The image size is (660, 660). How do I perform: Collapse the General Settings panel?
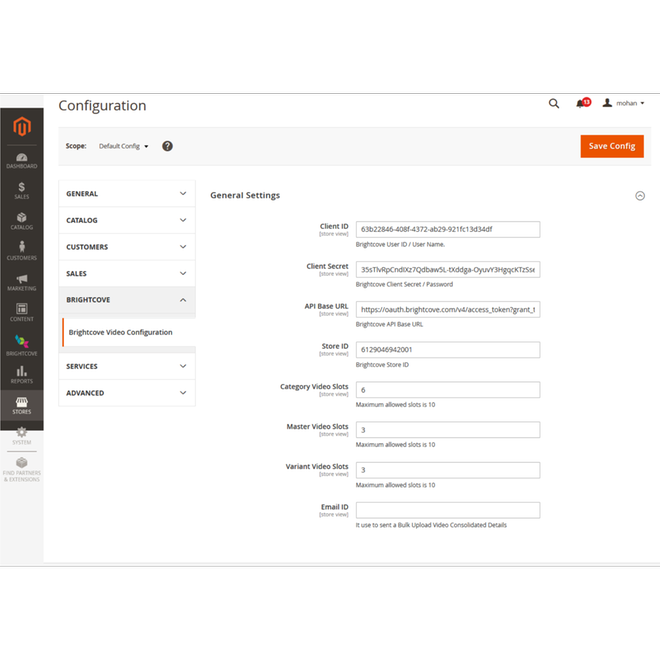pyautogui.click(x=640, y=196)
